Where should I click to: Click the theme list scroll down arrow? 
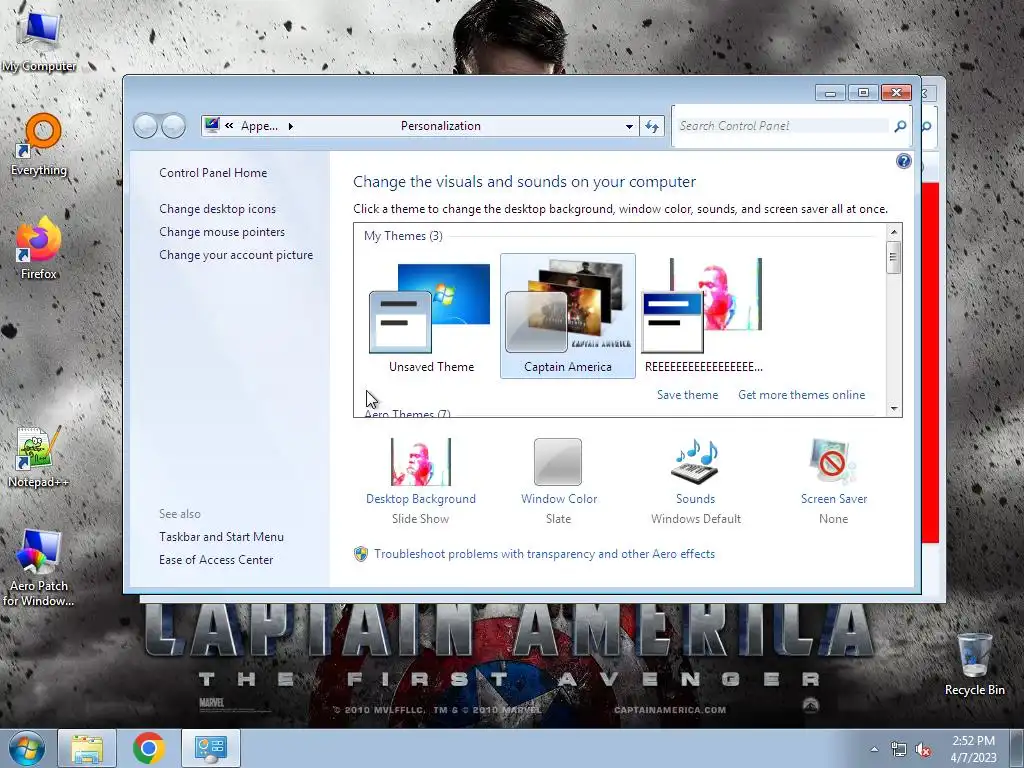click(x=893, y=409)
